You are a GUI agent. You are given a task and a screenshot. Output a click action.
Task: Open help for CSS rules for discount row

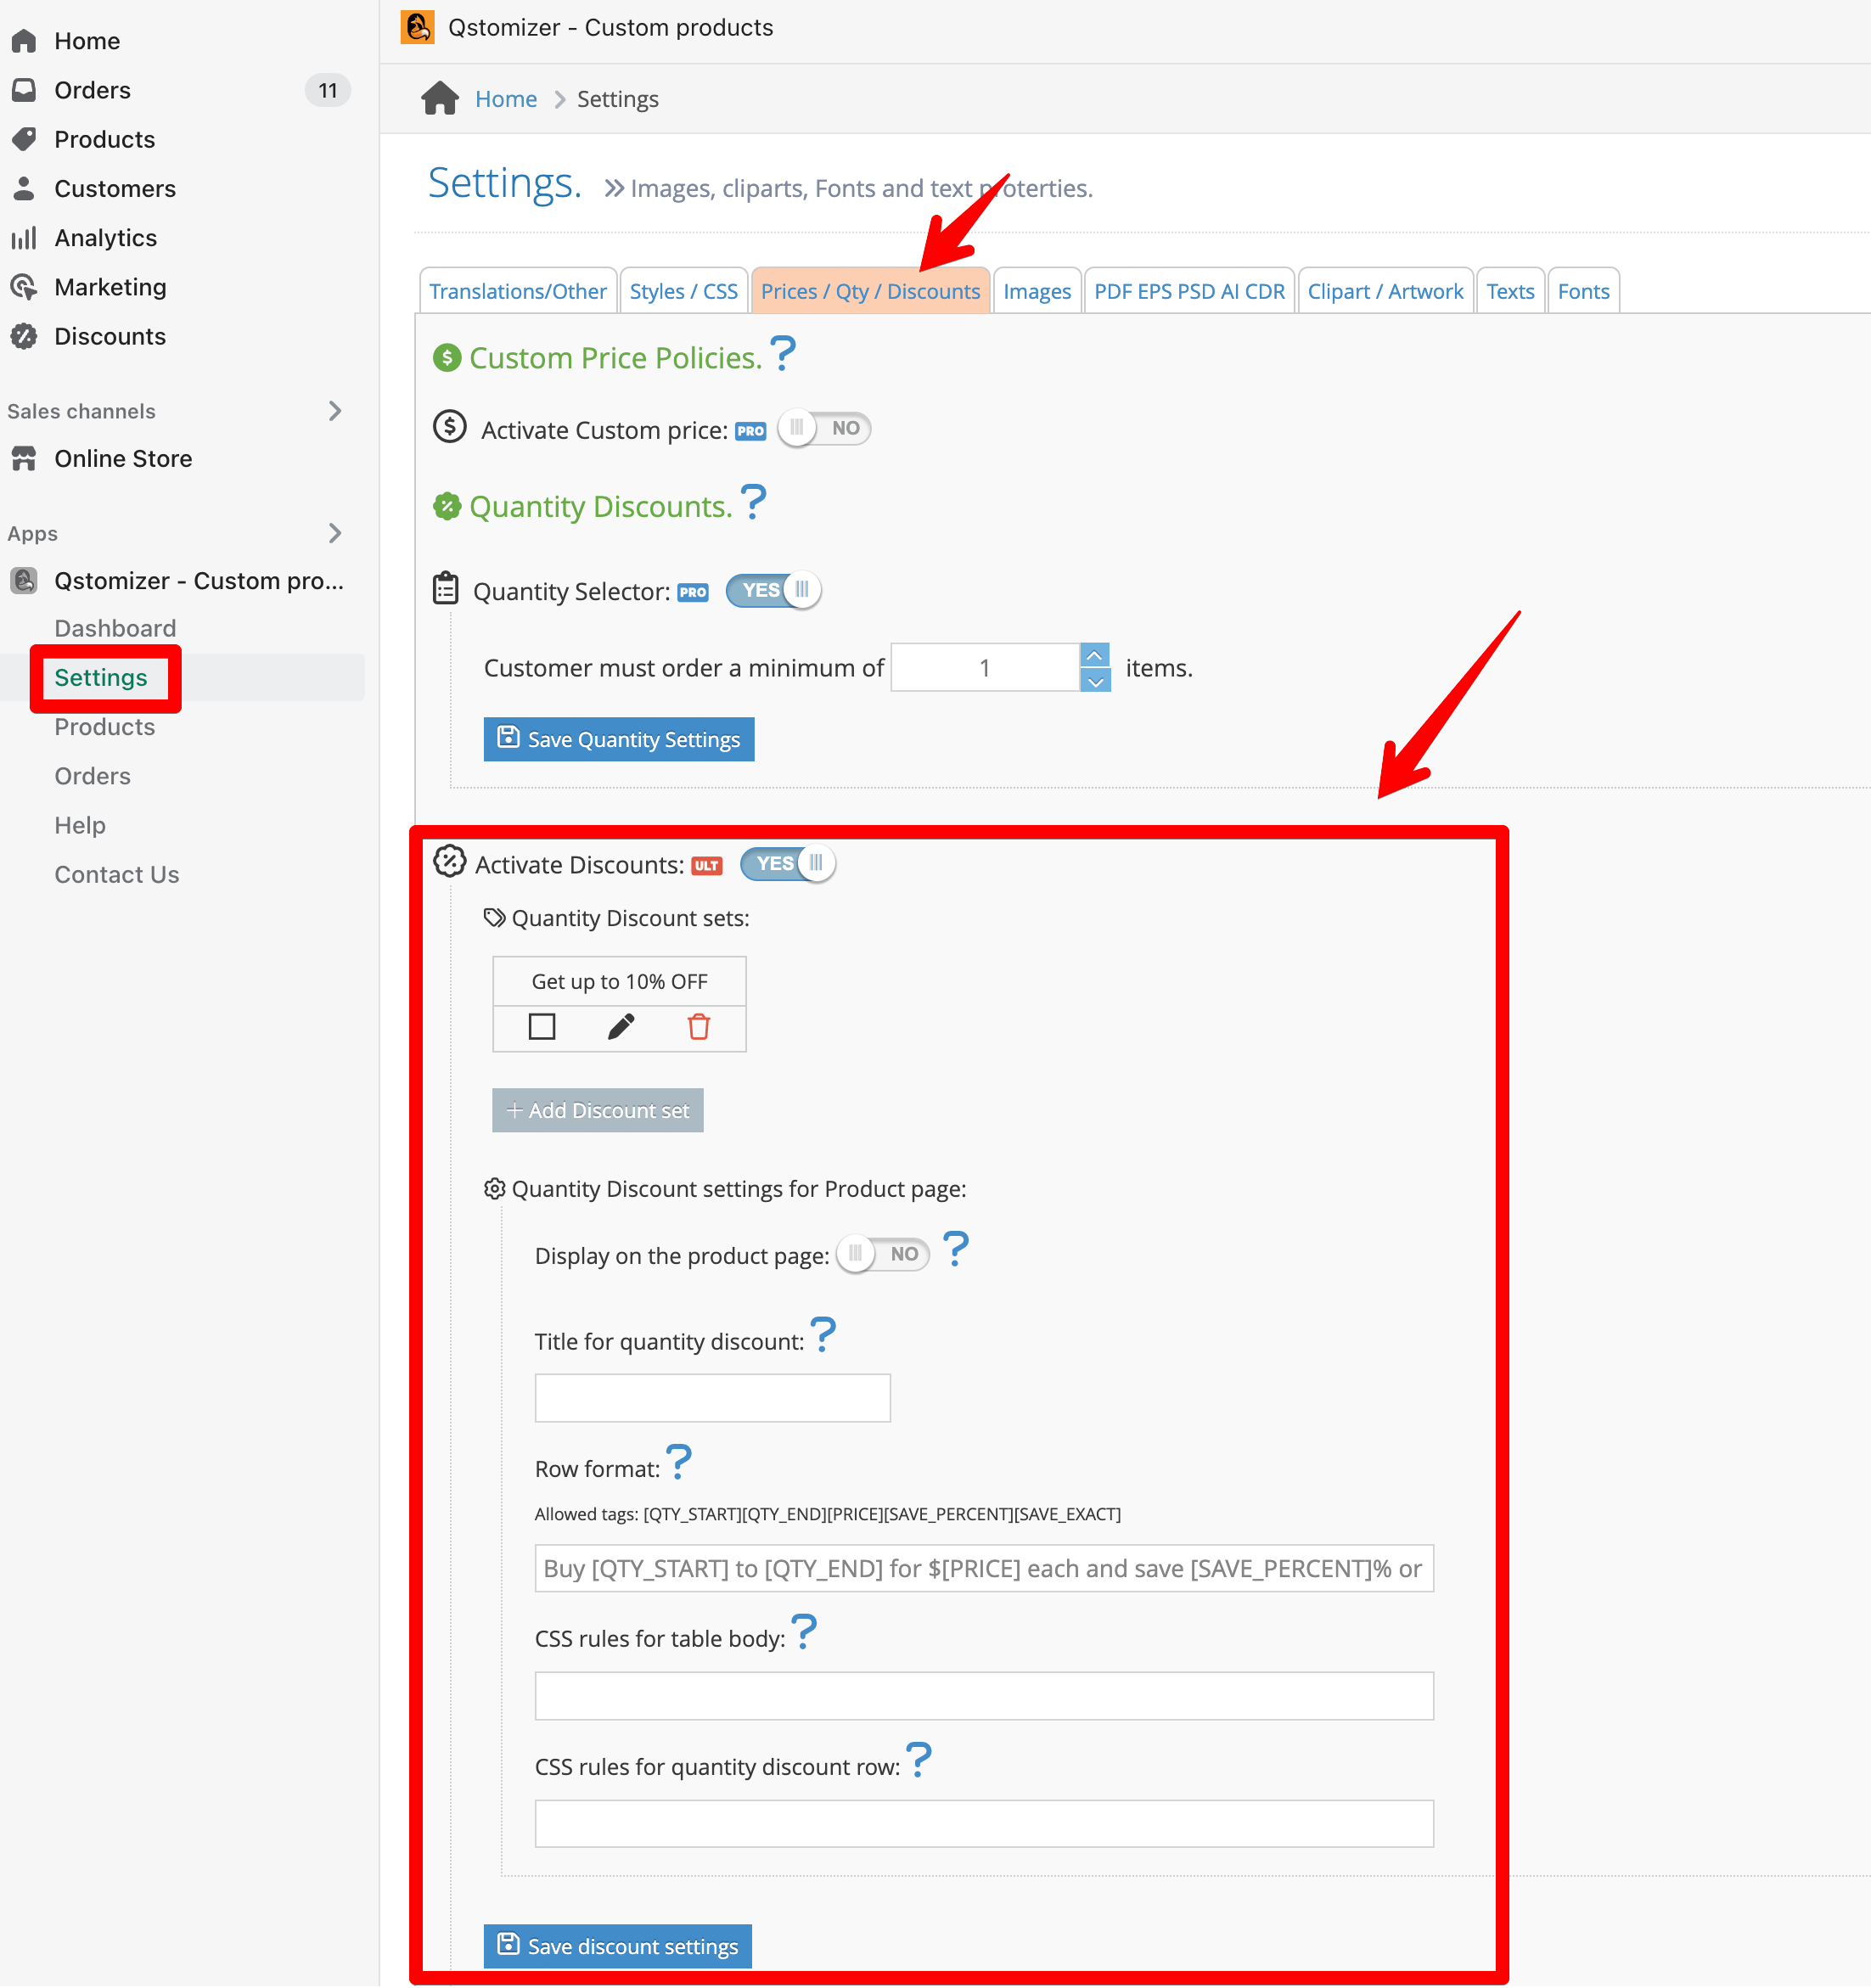(919, 1759)
